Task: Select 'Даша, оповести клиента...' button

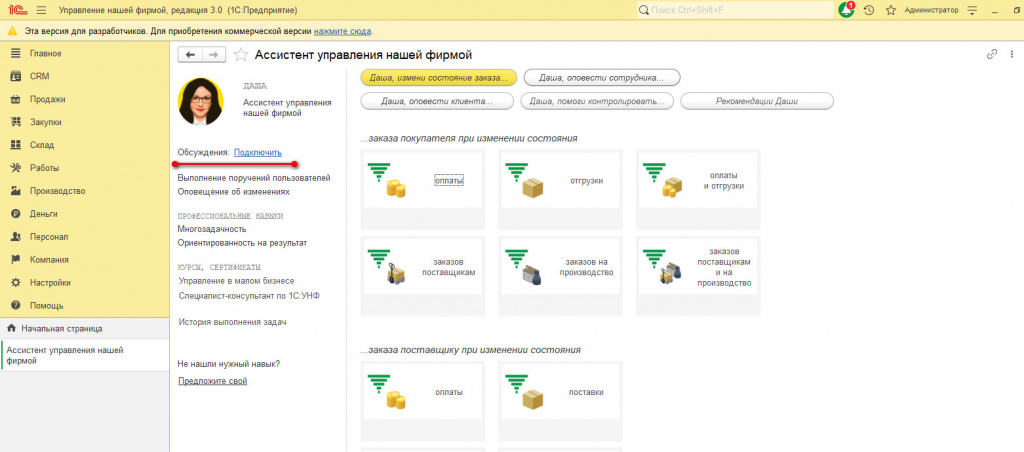Action: point(437,102)
